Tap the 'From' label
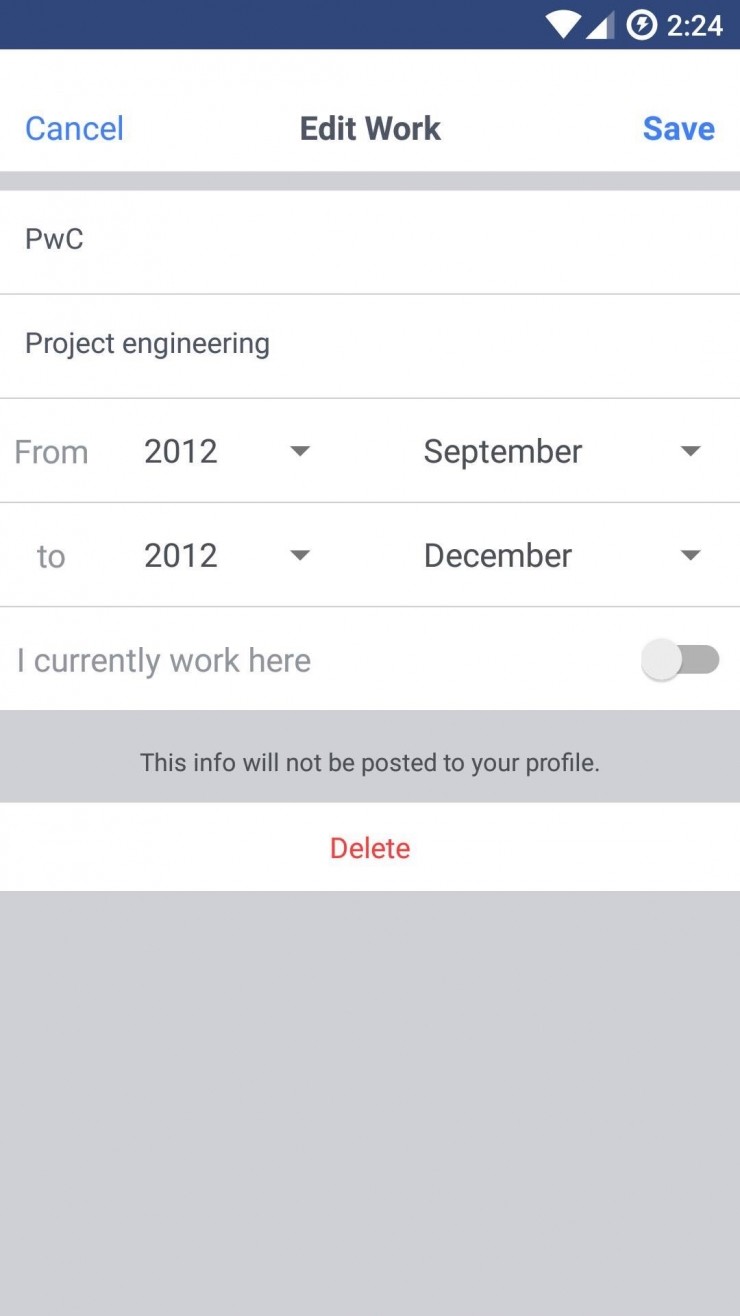Viewport: 740px width, 1316px height. coord(51,452)
